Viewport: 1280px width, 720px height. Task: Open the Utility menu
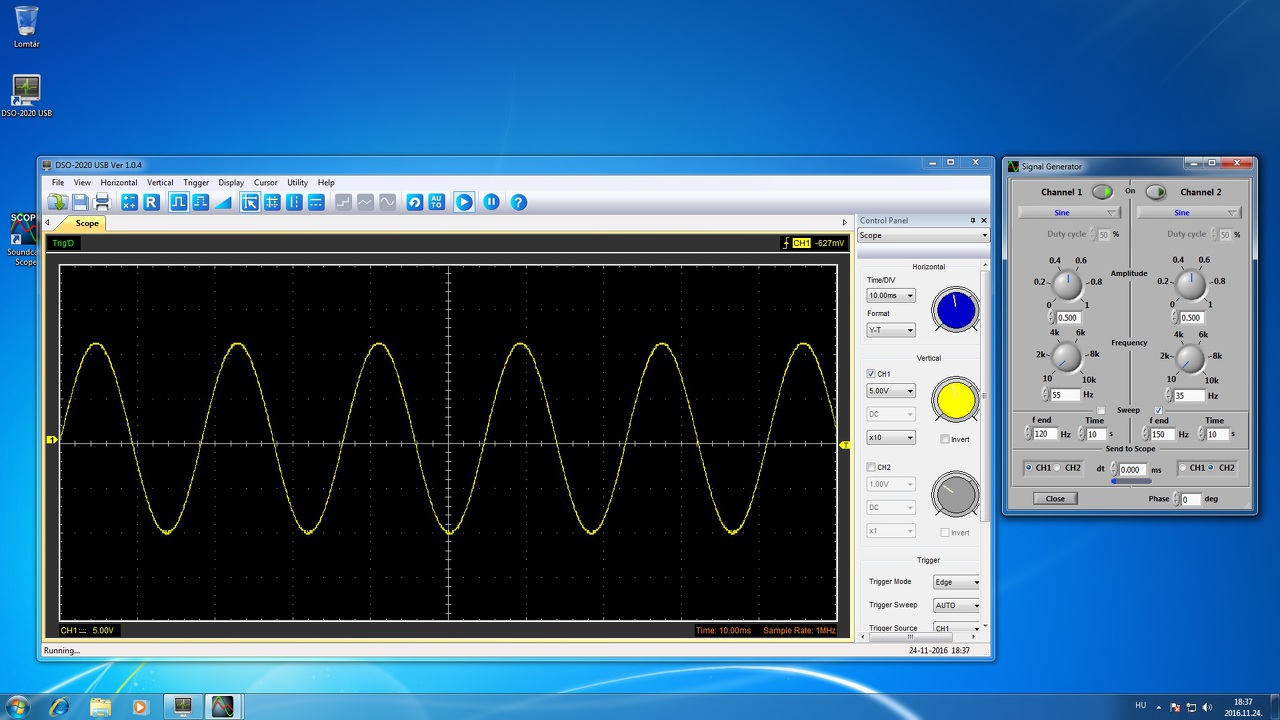tap(297, 183)
